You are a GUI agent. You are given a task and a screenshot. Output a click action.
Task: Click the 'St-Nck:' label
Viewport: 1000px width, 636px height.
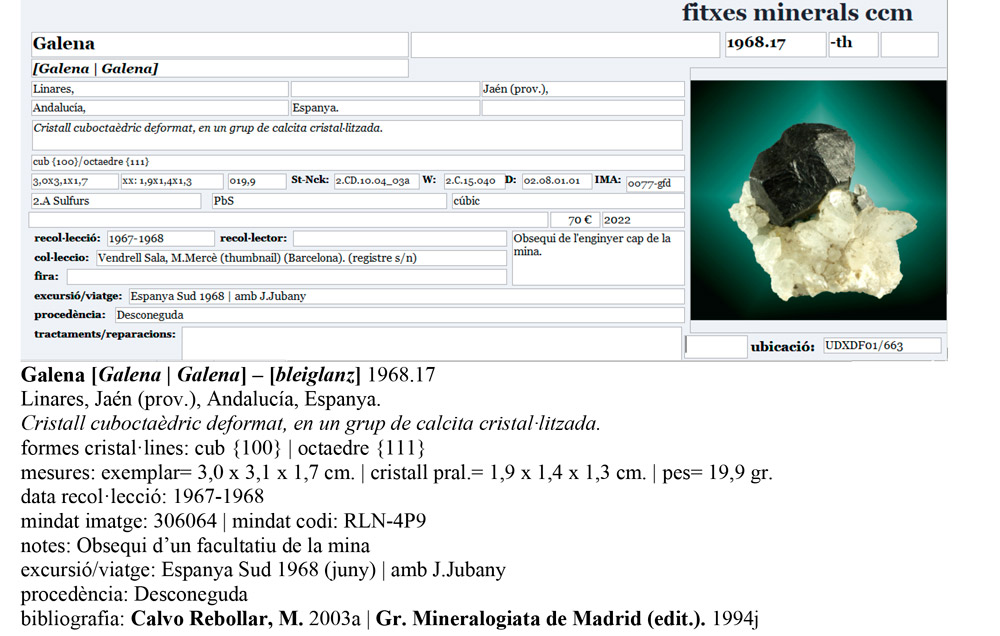tap(310, 180)
